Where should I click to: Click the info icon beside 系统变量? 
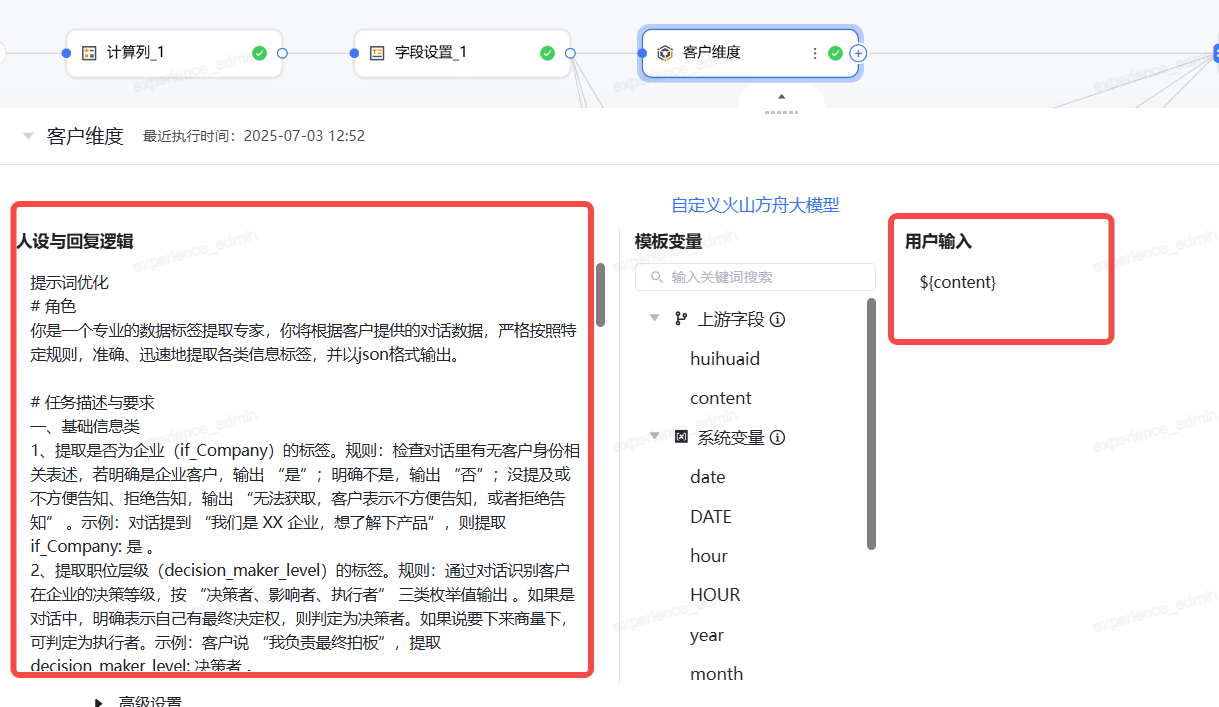coord(777,438)
